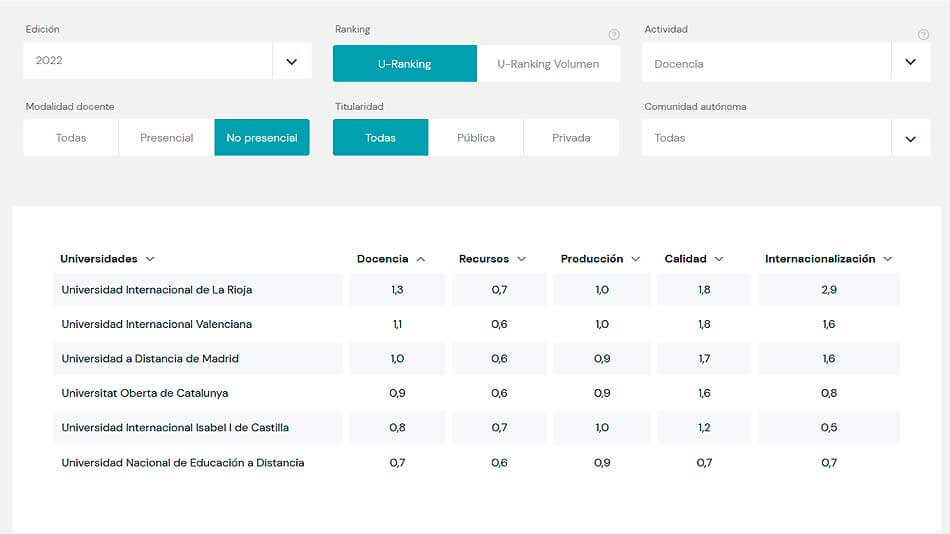Image resolution: width=950 pixels, height=534 pixels.
Task: Click Universidad Internacional Isabel I de Castilla
Action: (x=175, y=428)
